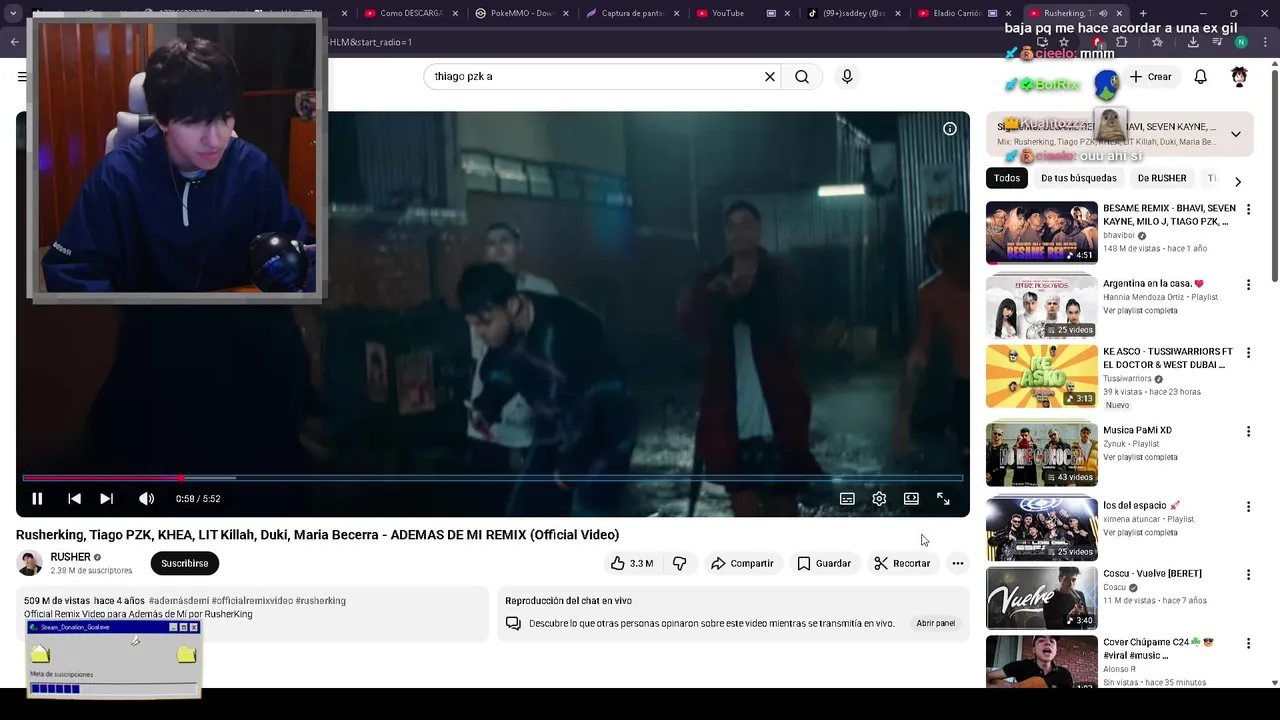Seek along the video progress bar
Screen dimensions: 1280x720
point(492,478)
